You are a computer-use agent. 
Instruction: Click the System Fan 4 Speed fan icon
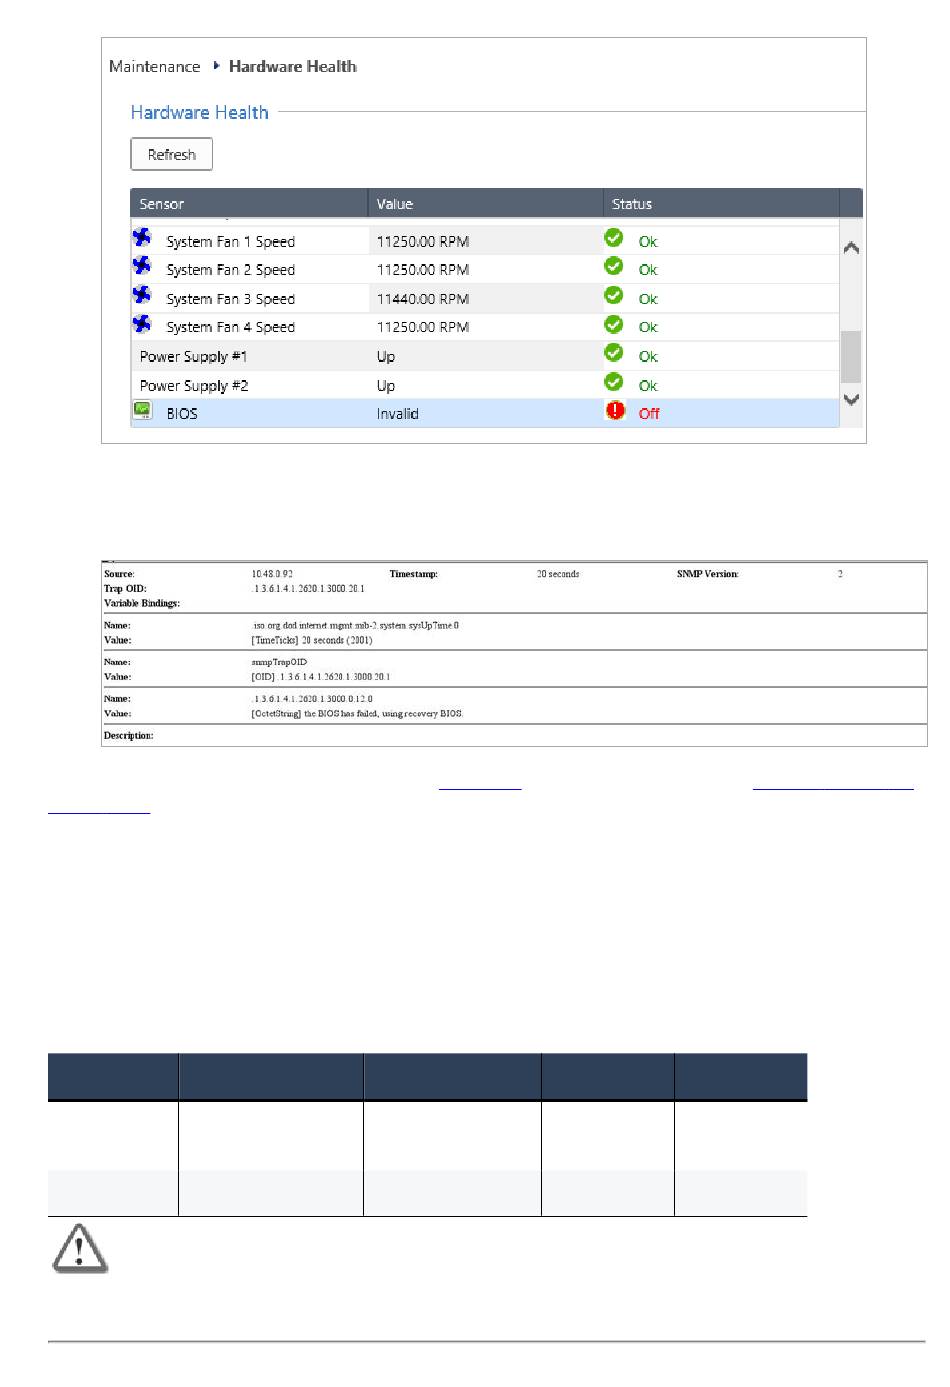[x=142, y=324]
